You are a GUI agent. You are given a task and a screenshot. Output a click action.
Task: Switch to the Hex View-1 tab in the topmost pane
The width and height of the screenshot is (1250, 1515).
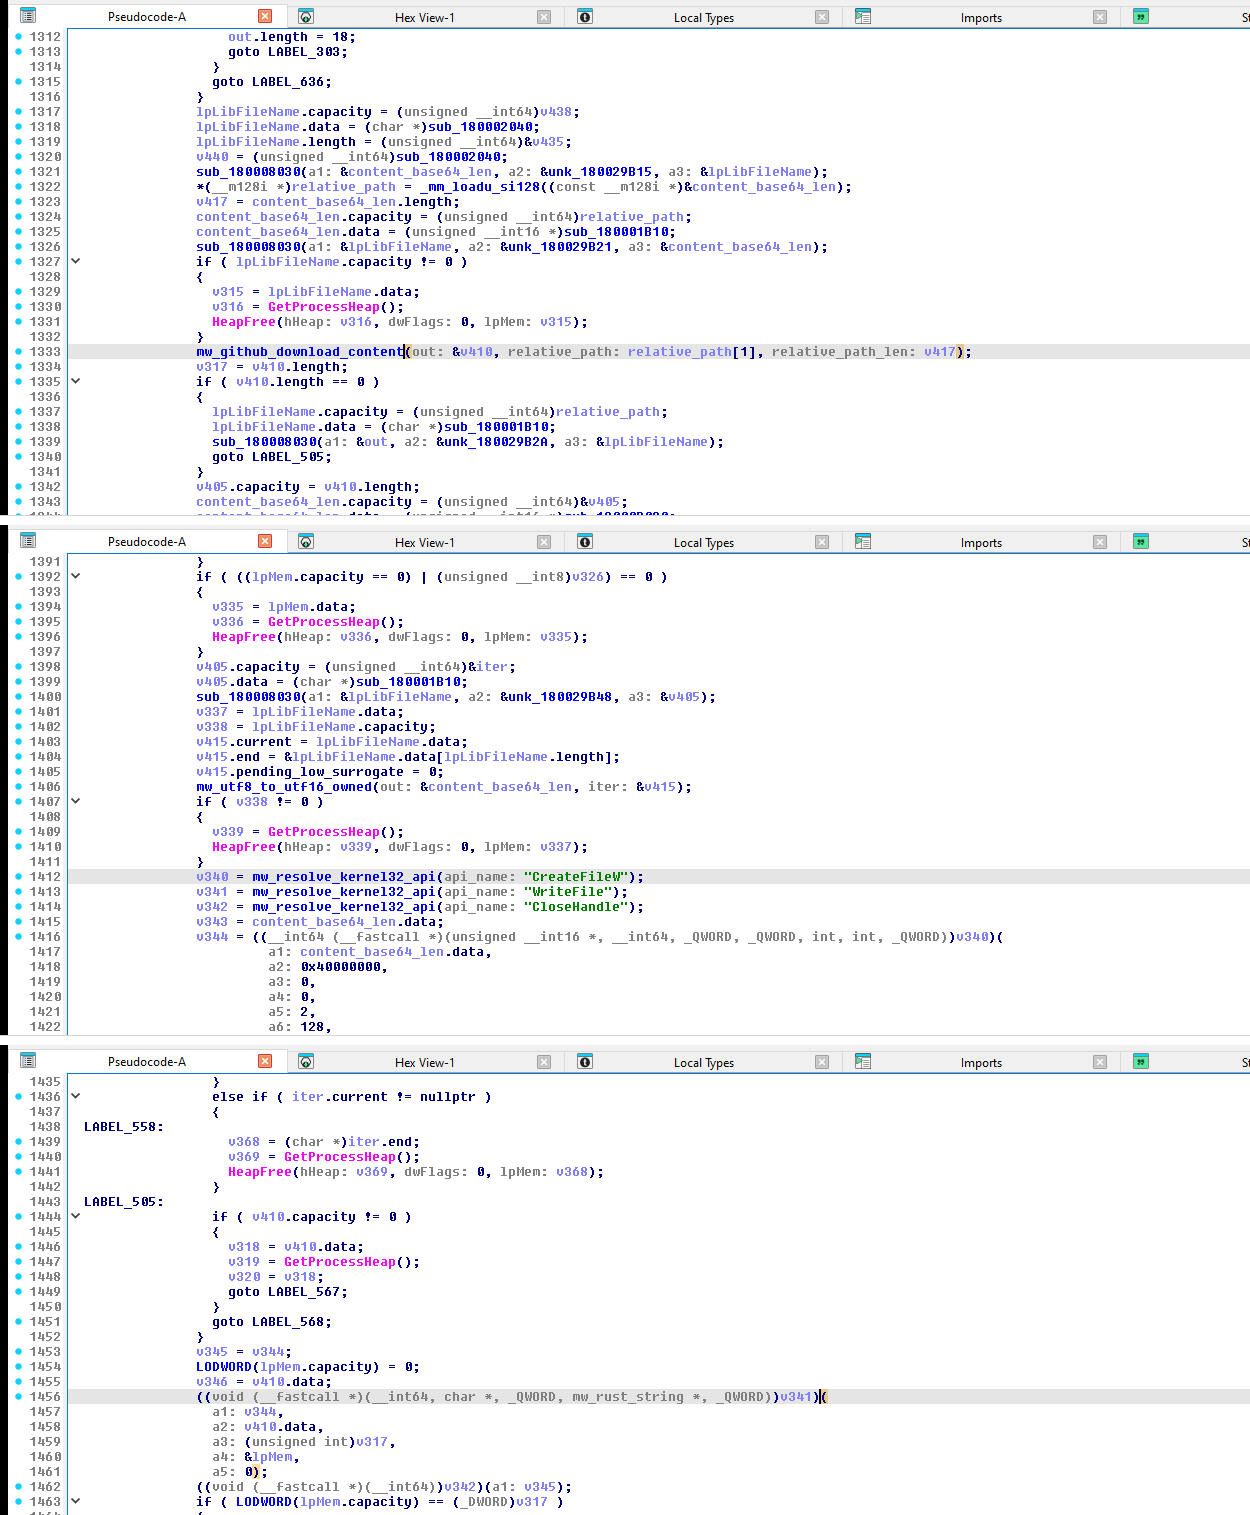tap(424, 17)
